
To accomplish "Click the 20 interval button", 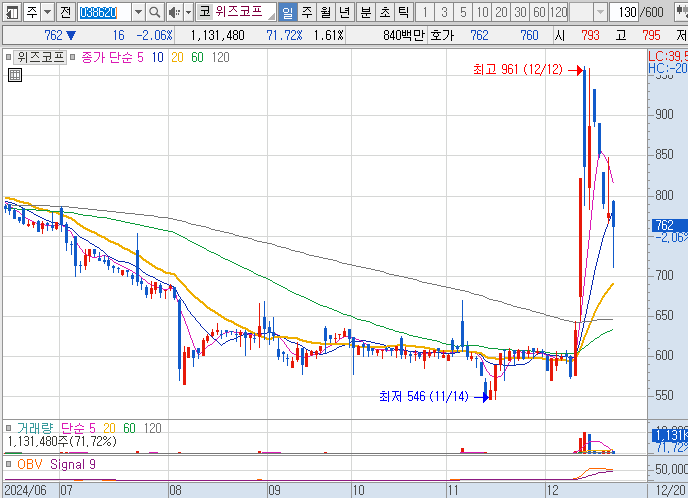I will 501,12.
